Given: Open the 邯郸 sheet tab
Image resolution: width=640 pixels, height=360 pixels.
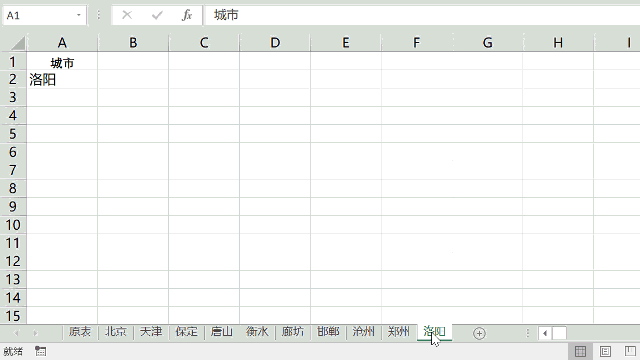Looking at the screenshot, I should [x=328, y=332].
